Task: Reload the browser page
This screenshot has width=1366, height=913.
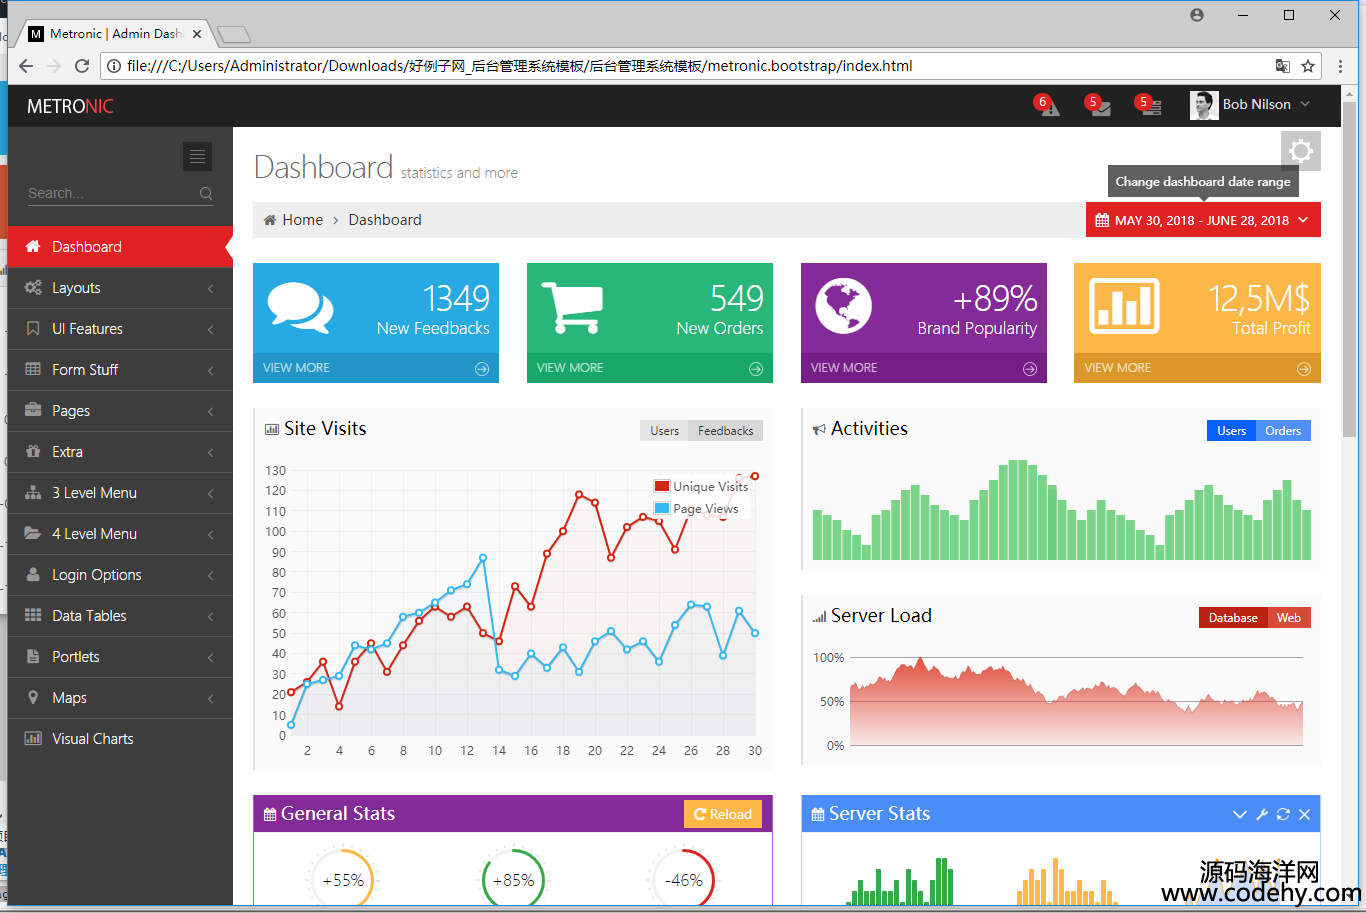Action: (x=82, y=66)
